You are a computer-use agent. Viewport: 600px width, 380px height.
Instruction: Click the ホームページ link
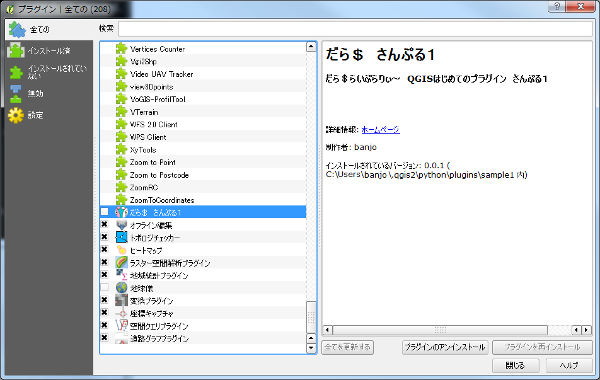[x=380, y=129]
